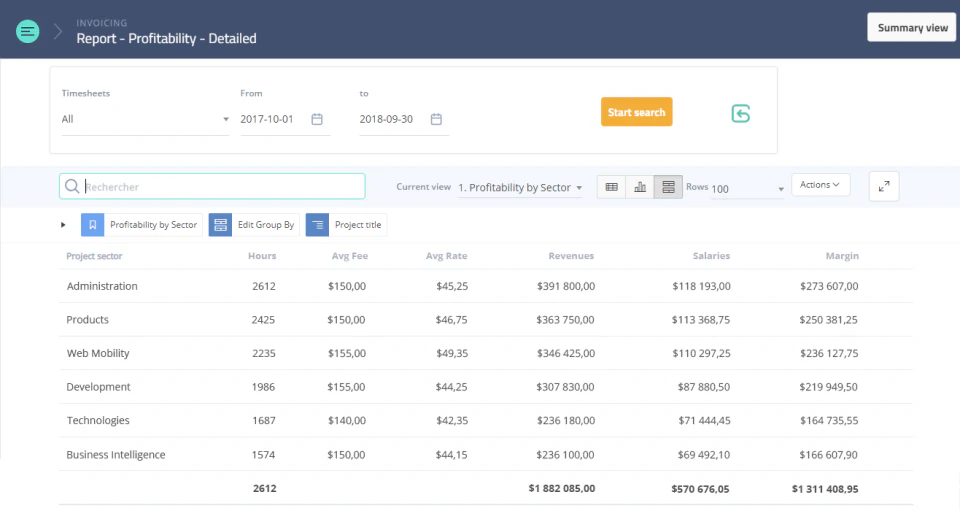
Task: Switch to table grid view icon
Action: [x=611, y=187]
